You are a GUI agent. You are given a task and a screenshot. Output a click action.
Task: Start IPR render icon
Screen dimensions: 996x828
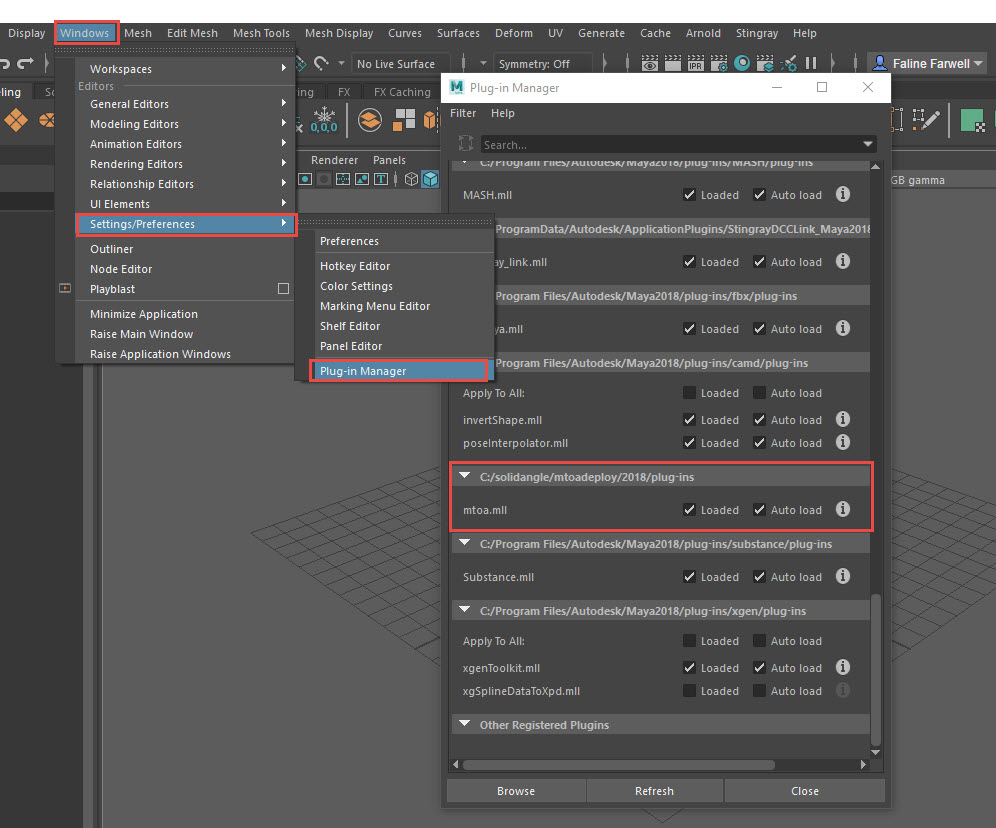[x=696, y=63]
